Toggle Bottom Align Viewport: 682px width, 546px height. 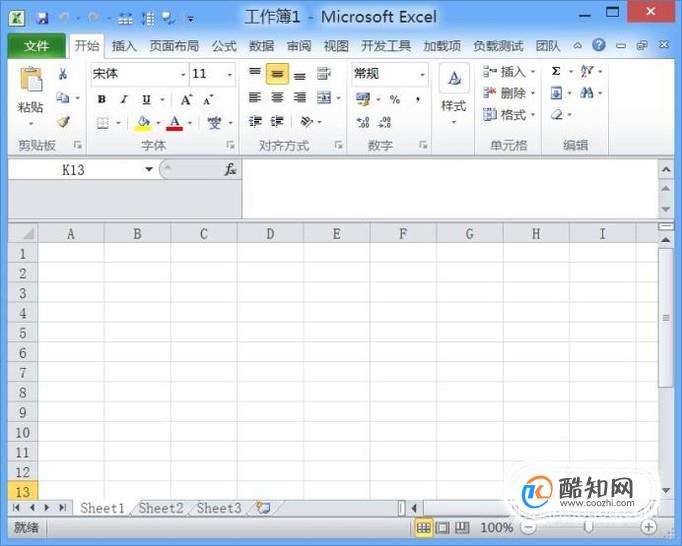point(299,76)
